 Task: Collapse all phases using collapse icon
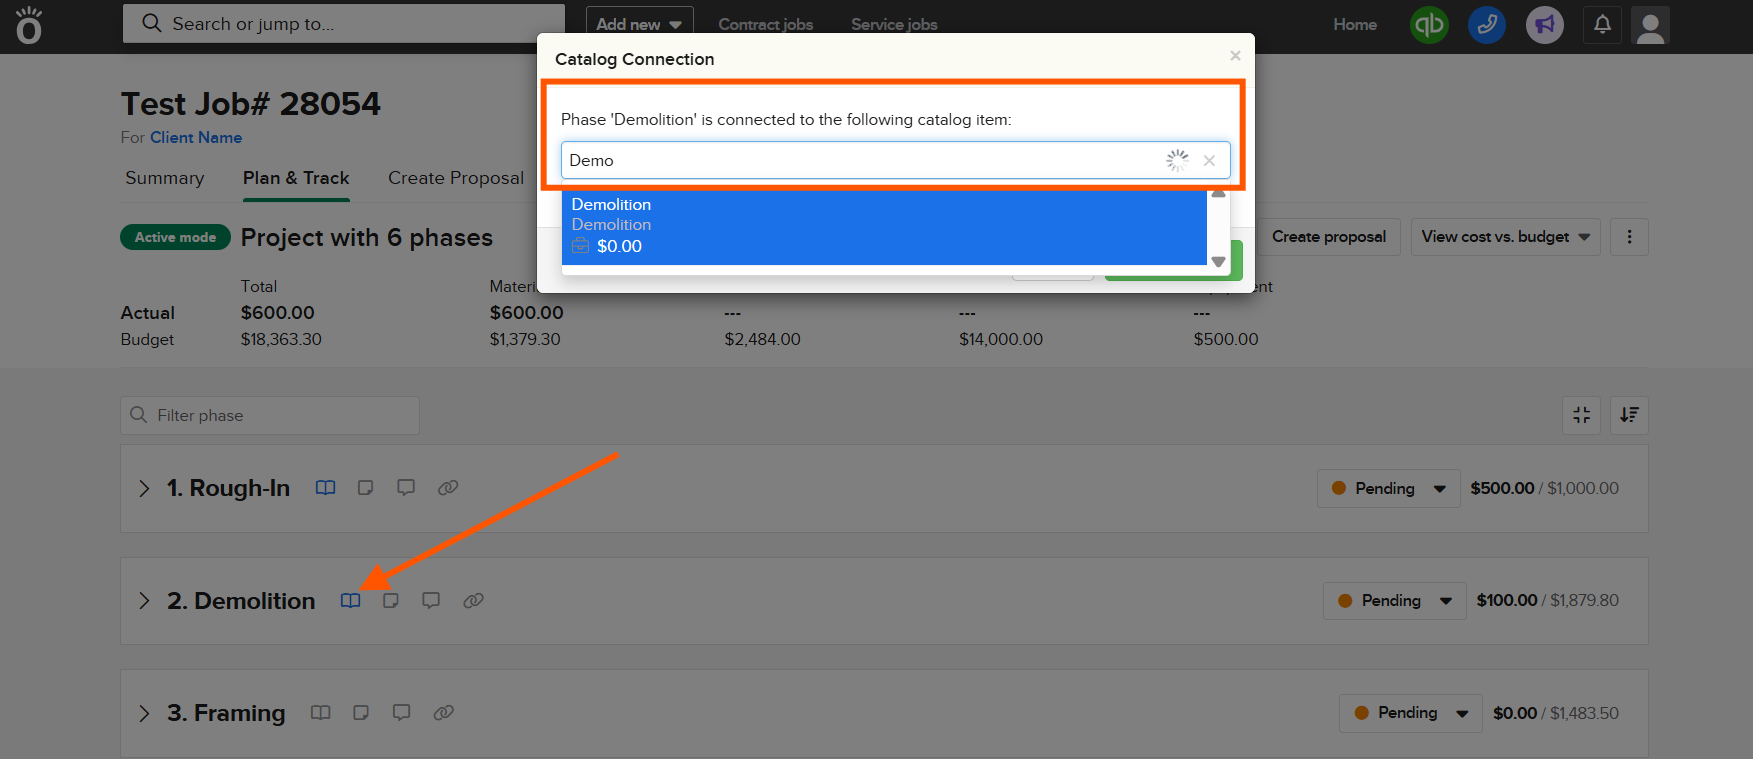tap(1581, 415)
